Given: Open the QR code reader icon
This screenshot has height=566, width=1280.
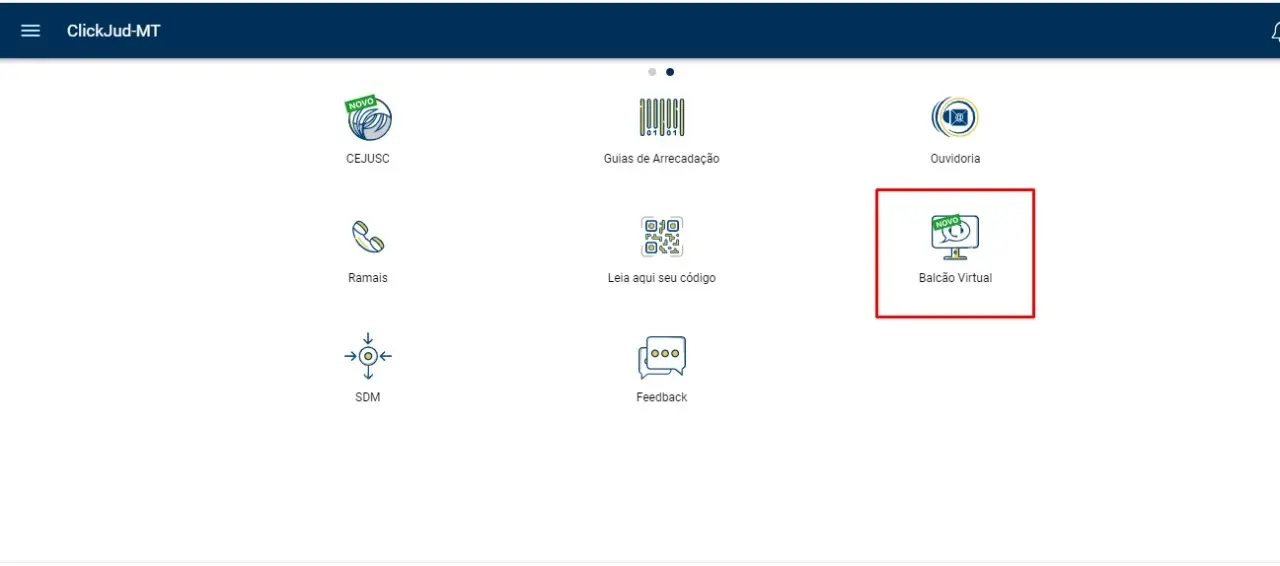Looking at the screenshot, I should point(661,237).
